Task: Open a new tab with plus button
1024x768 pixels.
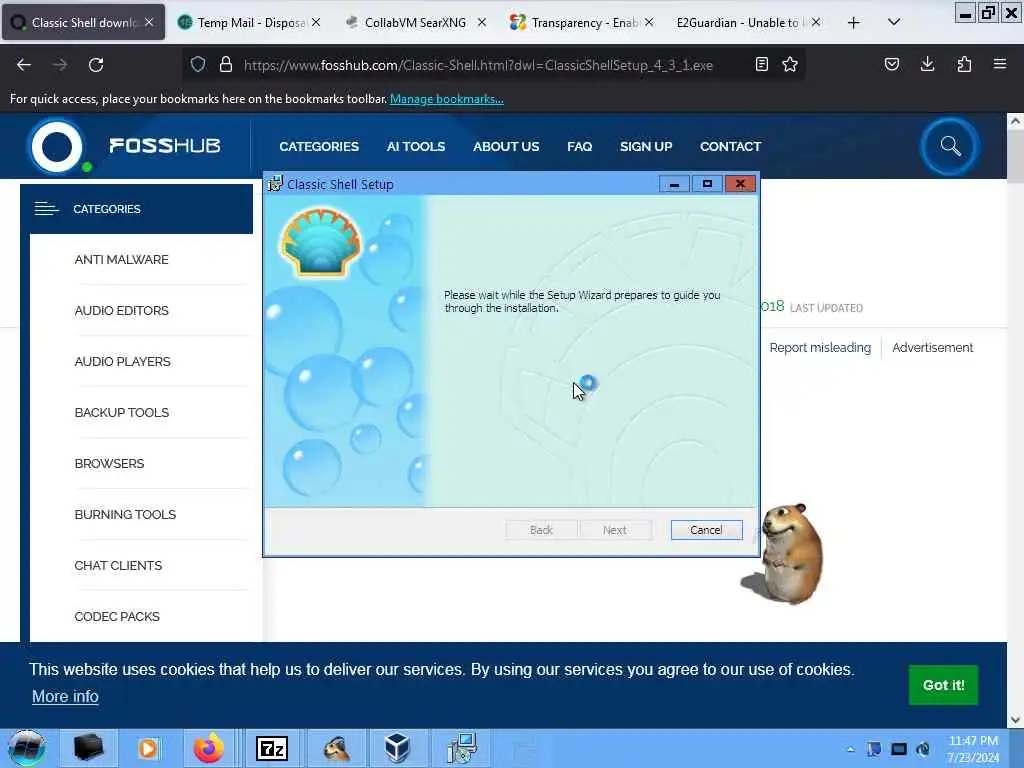Action: [854, 23]
